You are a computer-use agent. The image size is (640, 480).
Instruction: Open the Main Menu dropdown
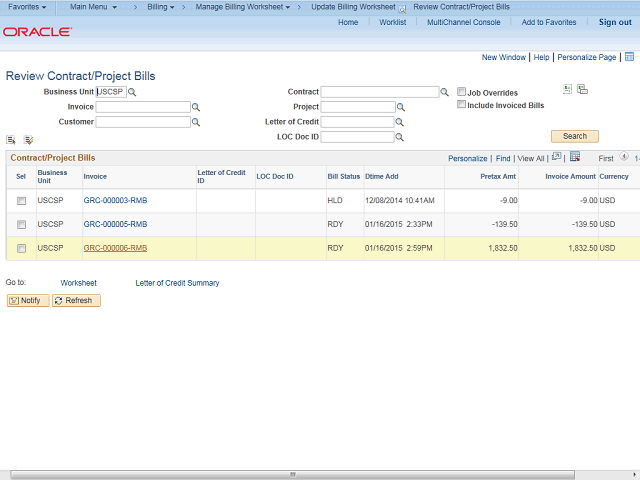pos(93,7)
